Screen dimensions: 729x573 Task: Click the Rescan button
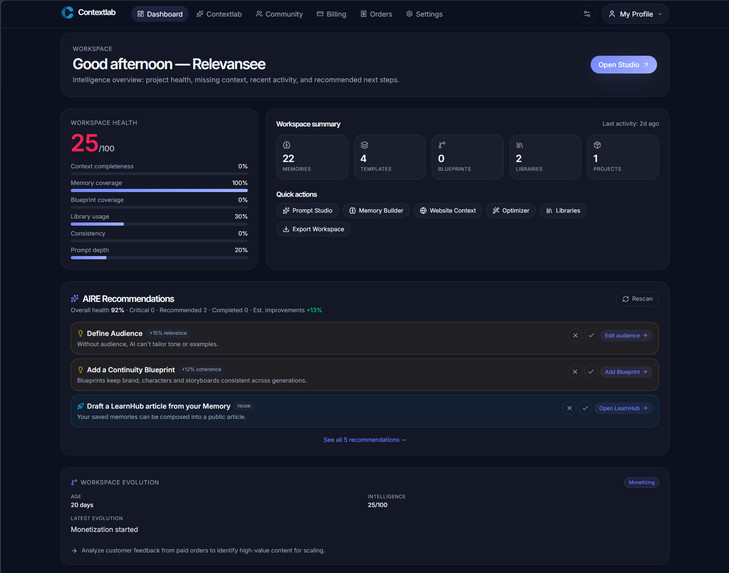point(637,299)
